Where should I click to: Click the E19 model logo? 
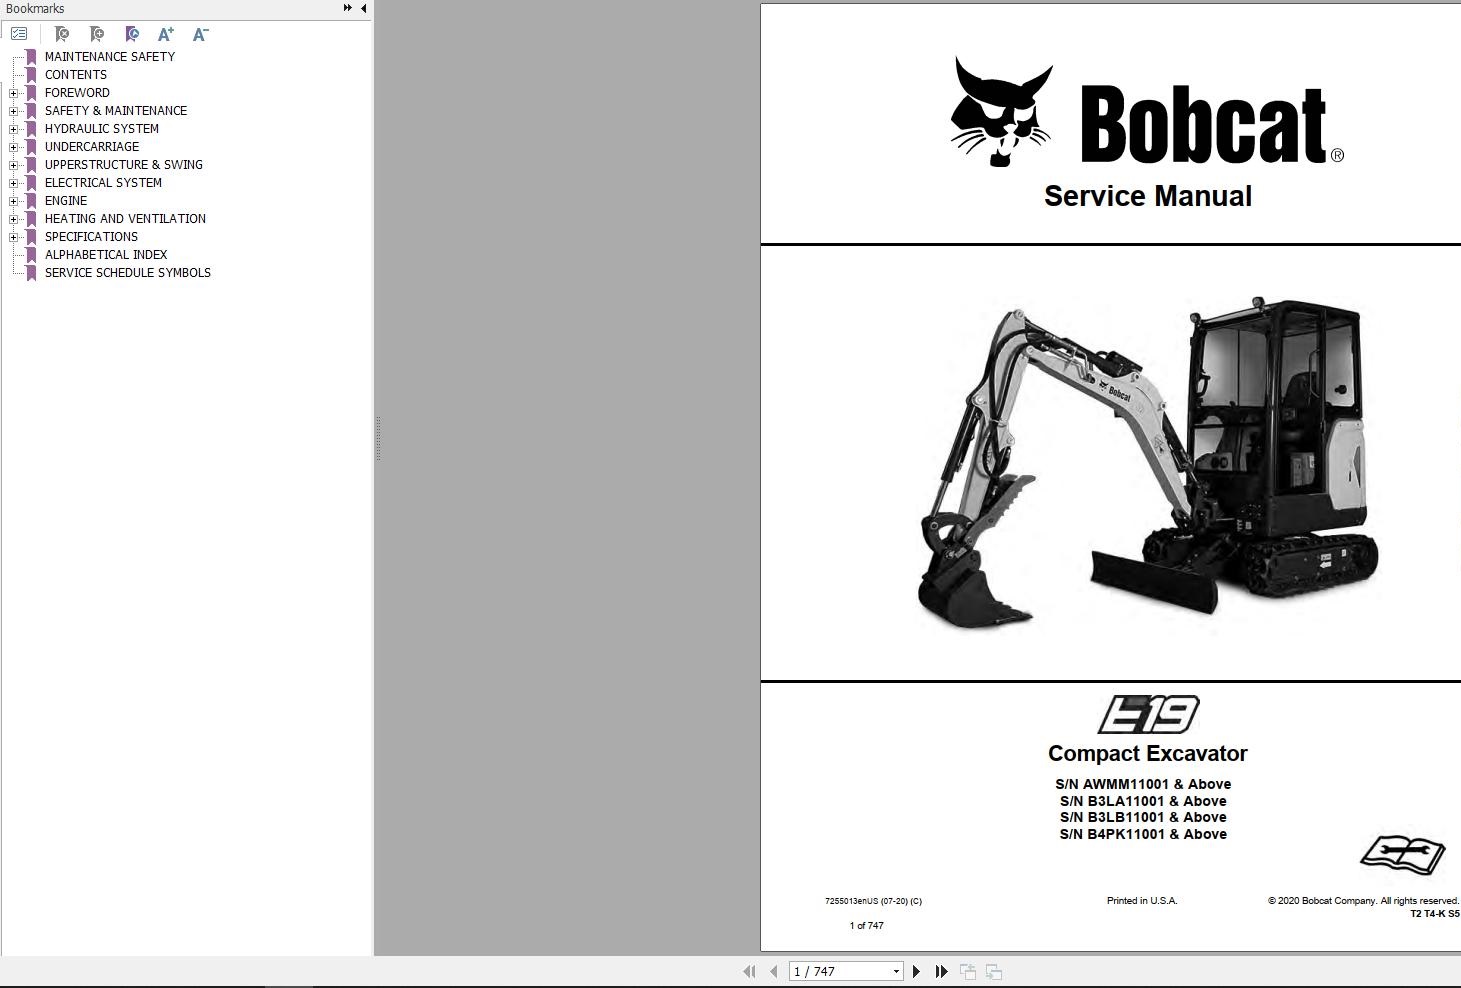(x=1148, y=714)
